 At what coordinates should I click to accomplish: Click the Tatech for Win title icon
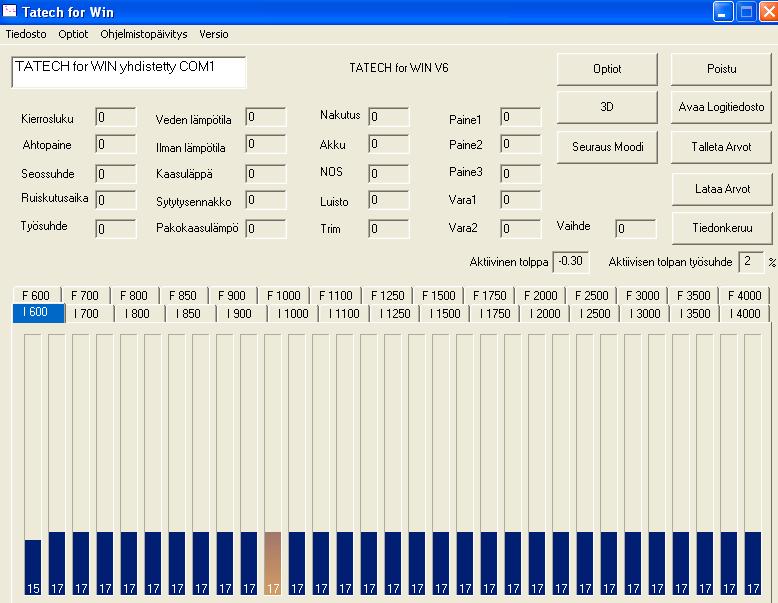tap(9, 11)
